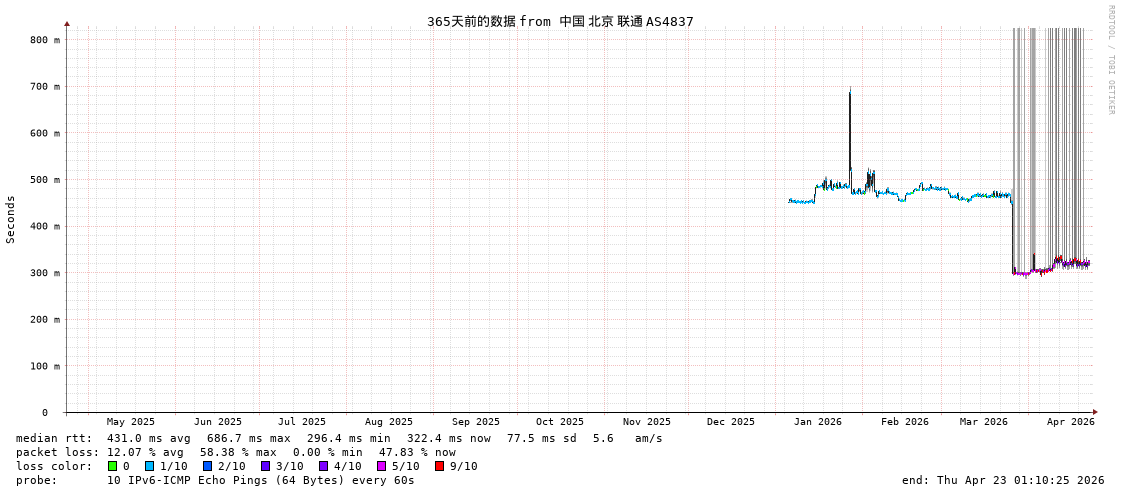Click the Apr 2026 x-axis label
This screenshot has height=494, width=1121.
(x=1070, y=422)
